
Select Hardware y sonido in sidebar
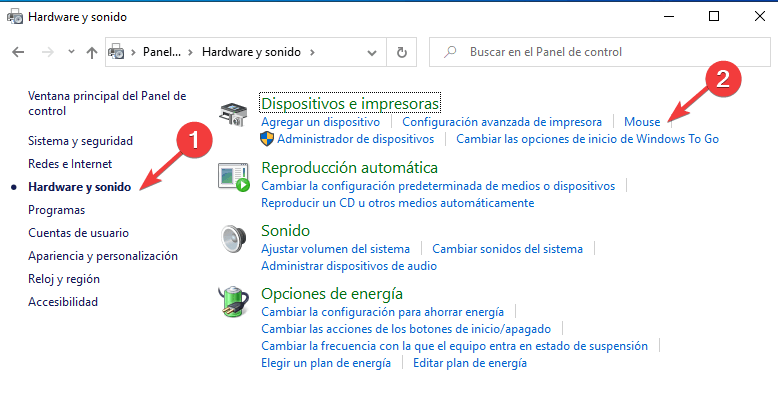(79, 187)
